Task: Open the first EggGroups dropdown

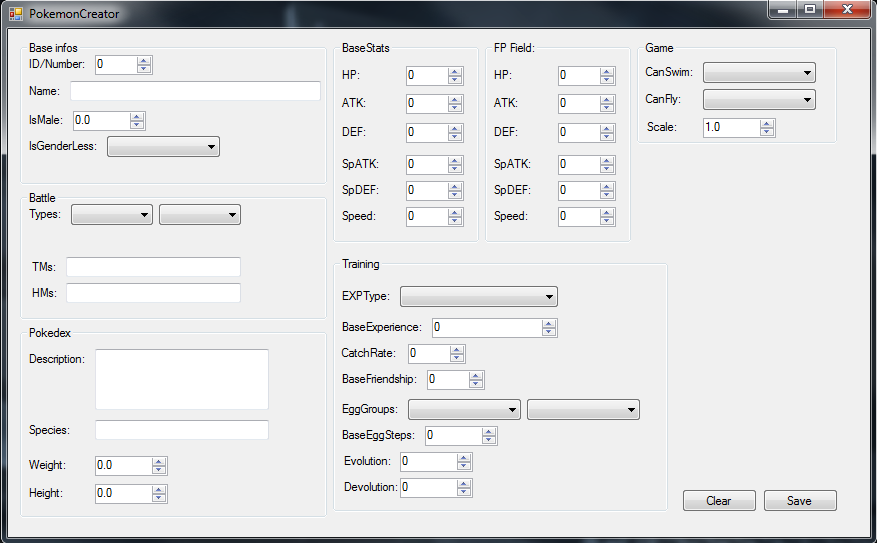Action: (464, 409)
